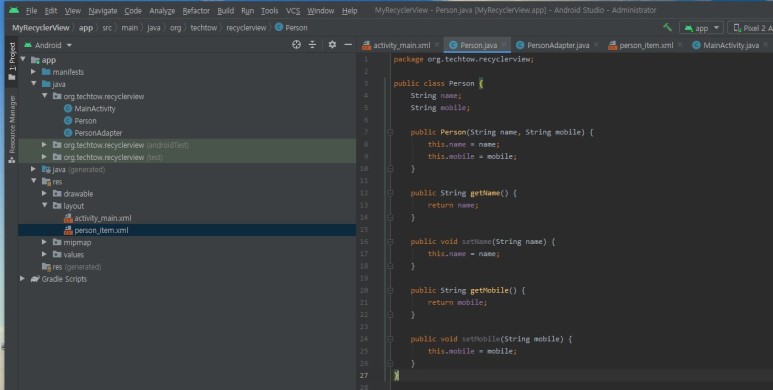The height and width of the screenshot is (390, 773).
Task: Expand the values folder
Action: tap(44, 254)
